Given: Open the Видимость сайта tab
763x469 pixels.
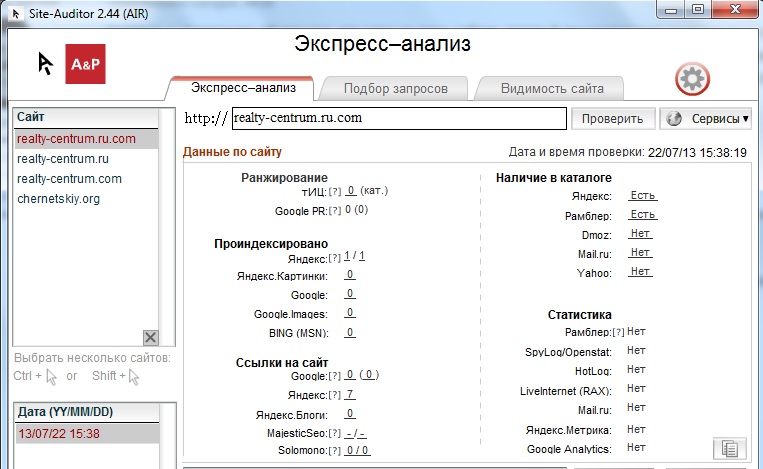Looking at the screenshot, I should (x=552, y=89).
